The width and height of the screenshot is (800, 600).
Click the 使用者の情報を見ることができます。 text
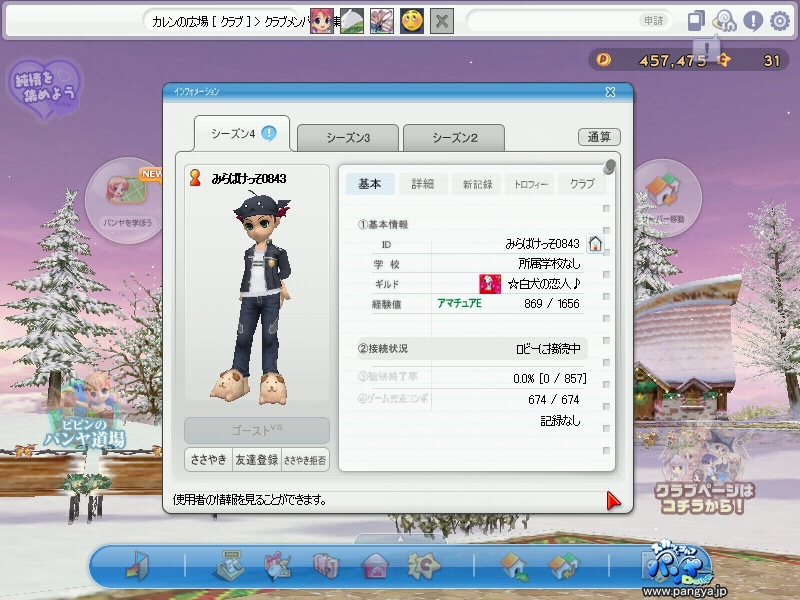click(x=249, y=499)
